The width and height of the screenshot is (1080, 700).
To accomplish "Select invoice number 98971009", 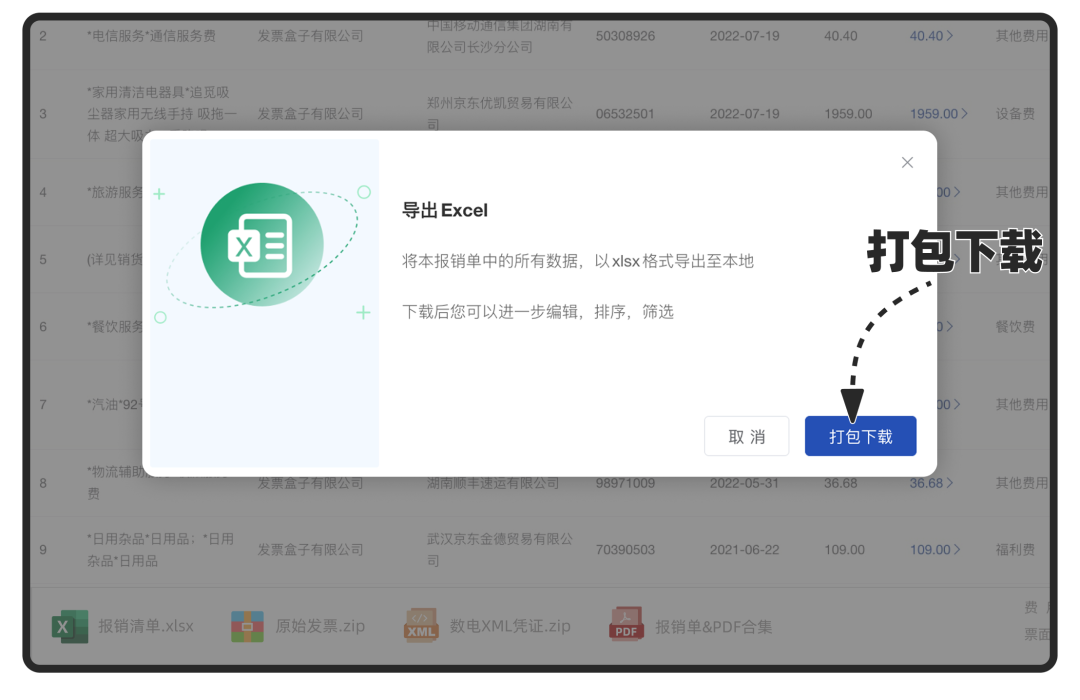I will [x=625, y=483].
